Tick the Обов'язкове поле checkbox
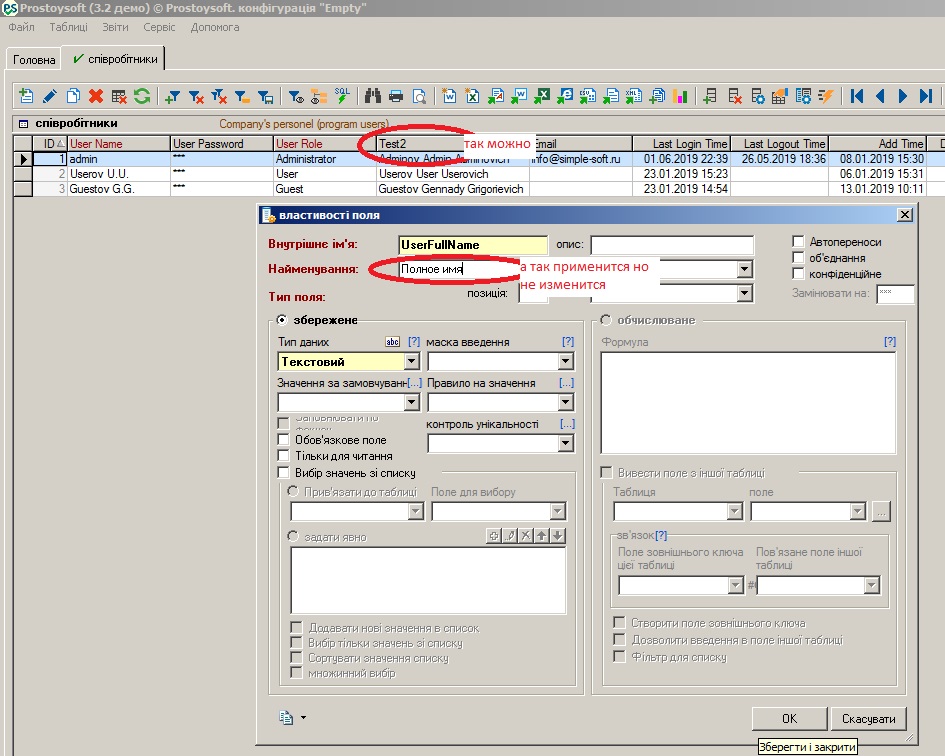This screenshot has width=945, height=756. [284, 440]
